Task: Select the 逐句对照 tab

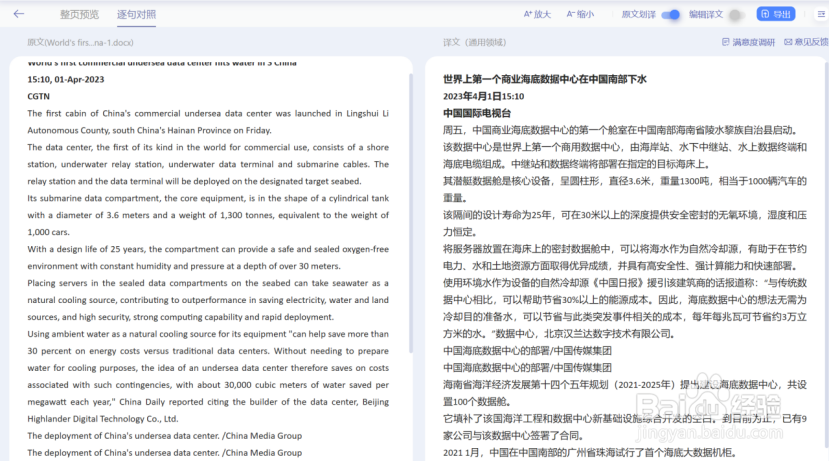Action: click(136, 14)
